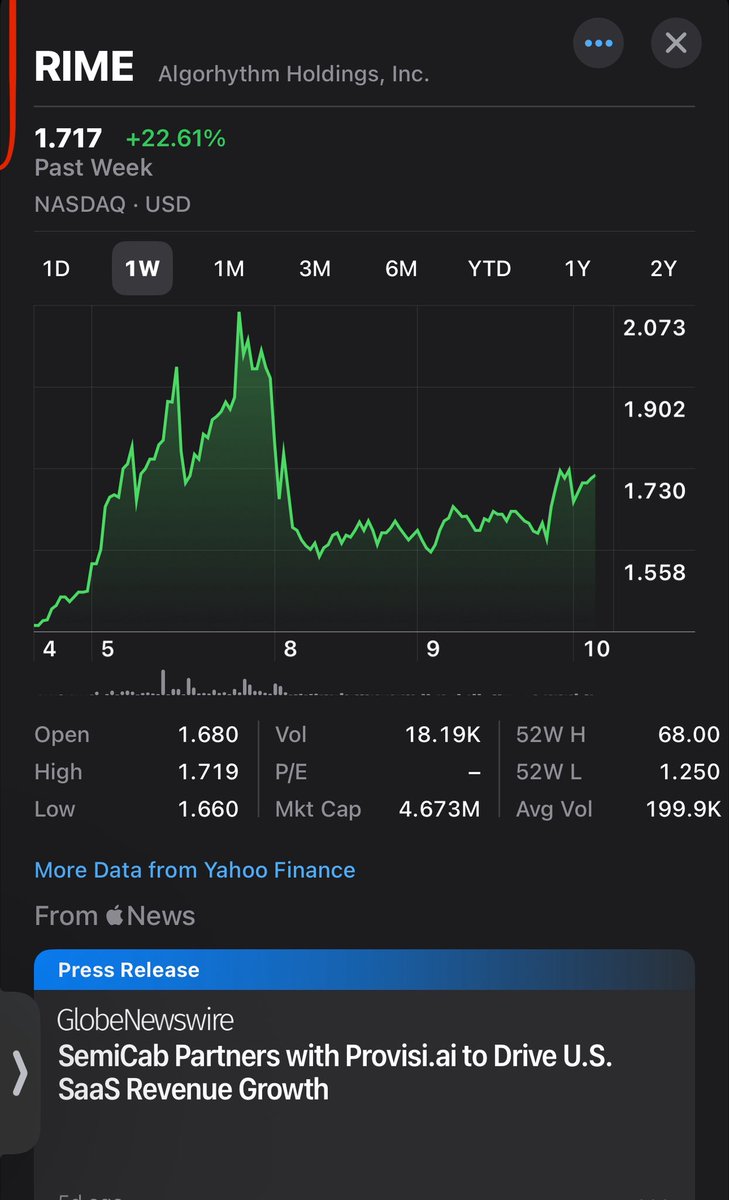This screenshot has height=1200, width=729.
Task: Switch chart to 1M range
Action: coord(229,269)
